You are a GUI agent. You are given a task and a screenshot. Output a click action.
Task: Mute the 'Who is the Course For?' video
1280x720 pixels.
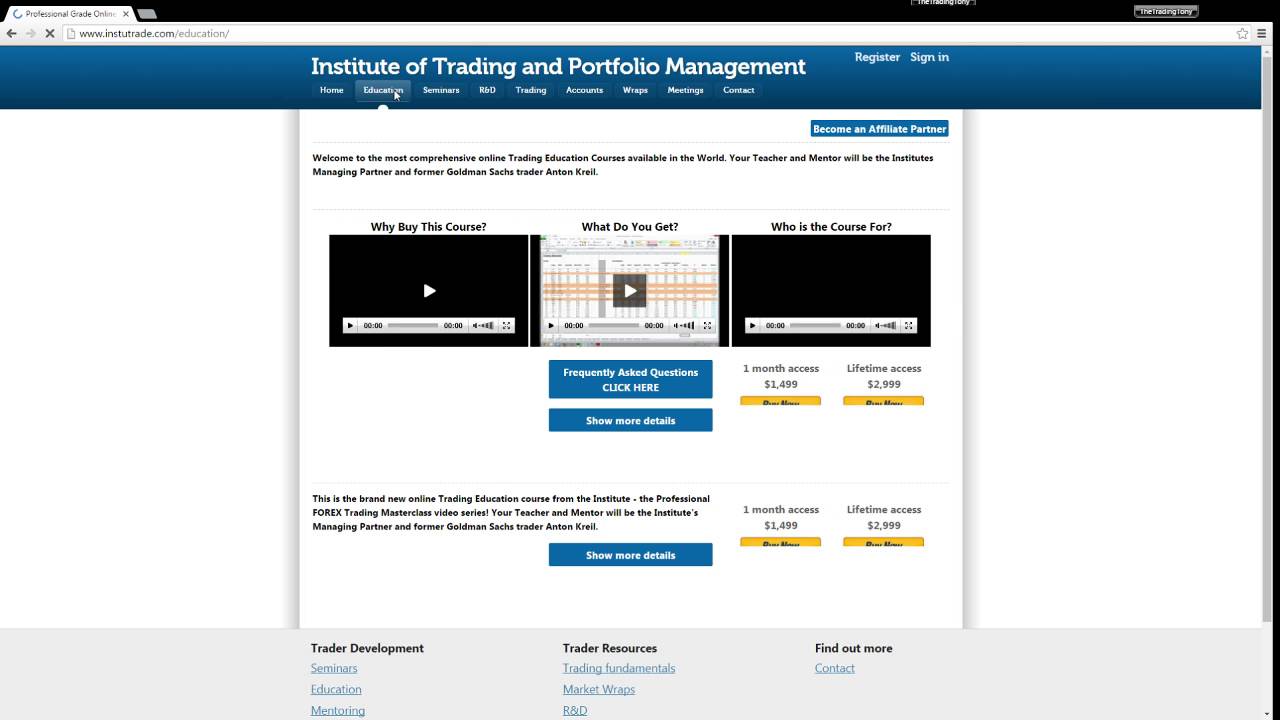(878, 325)
